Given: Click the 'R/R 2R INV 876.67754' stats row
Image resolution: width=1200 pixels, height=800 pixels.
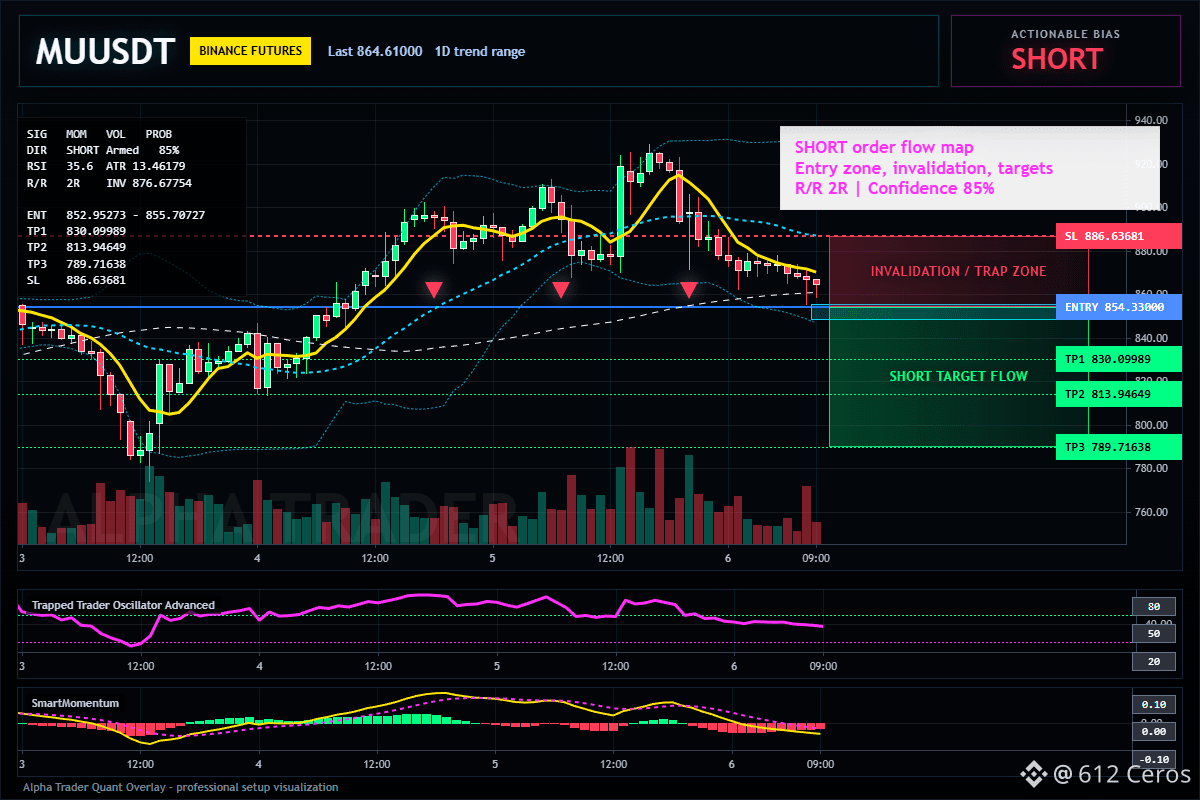Looking at the screenshot, I should pyautogui.click(x=109, y=183).
